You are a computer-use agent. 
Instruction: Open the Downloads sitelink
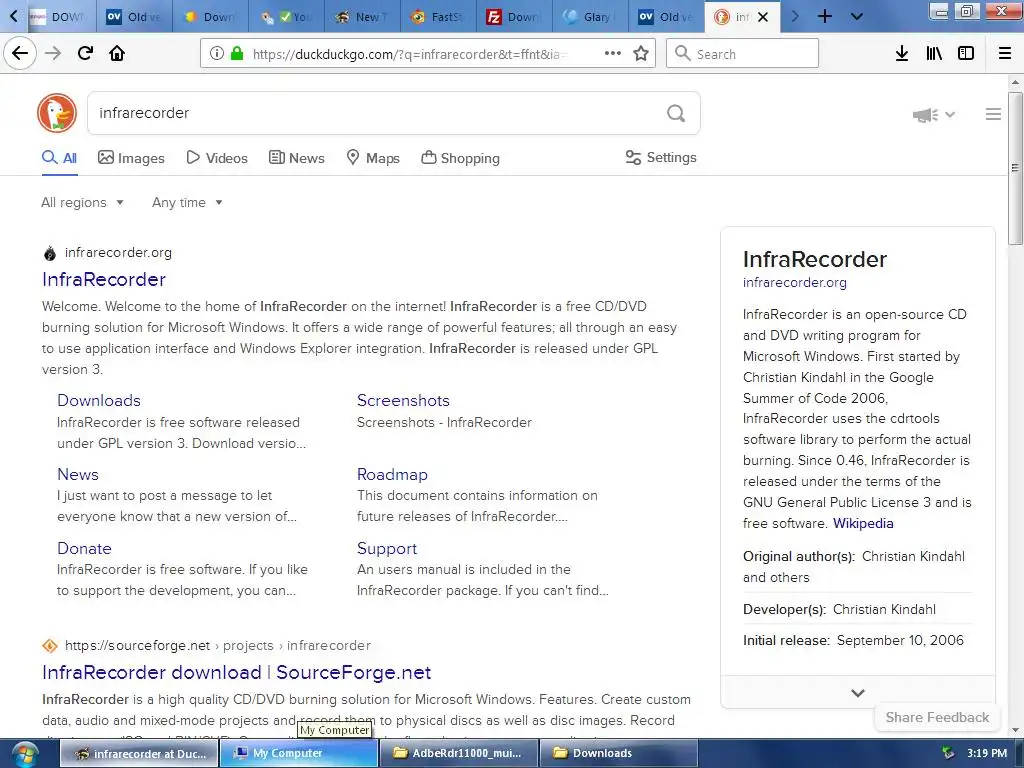(99, 400)
